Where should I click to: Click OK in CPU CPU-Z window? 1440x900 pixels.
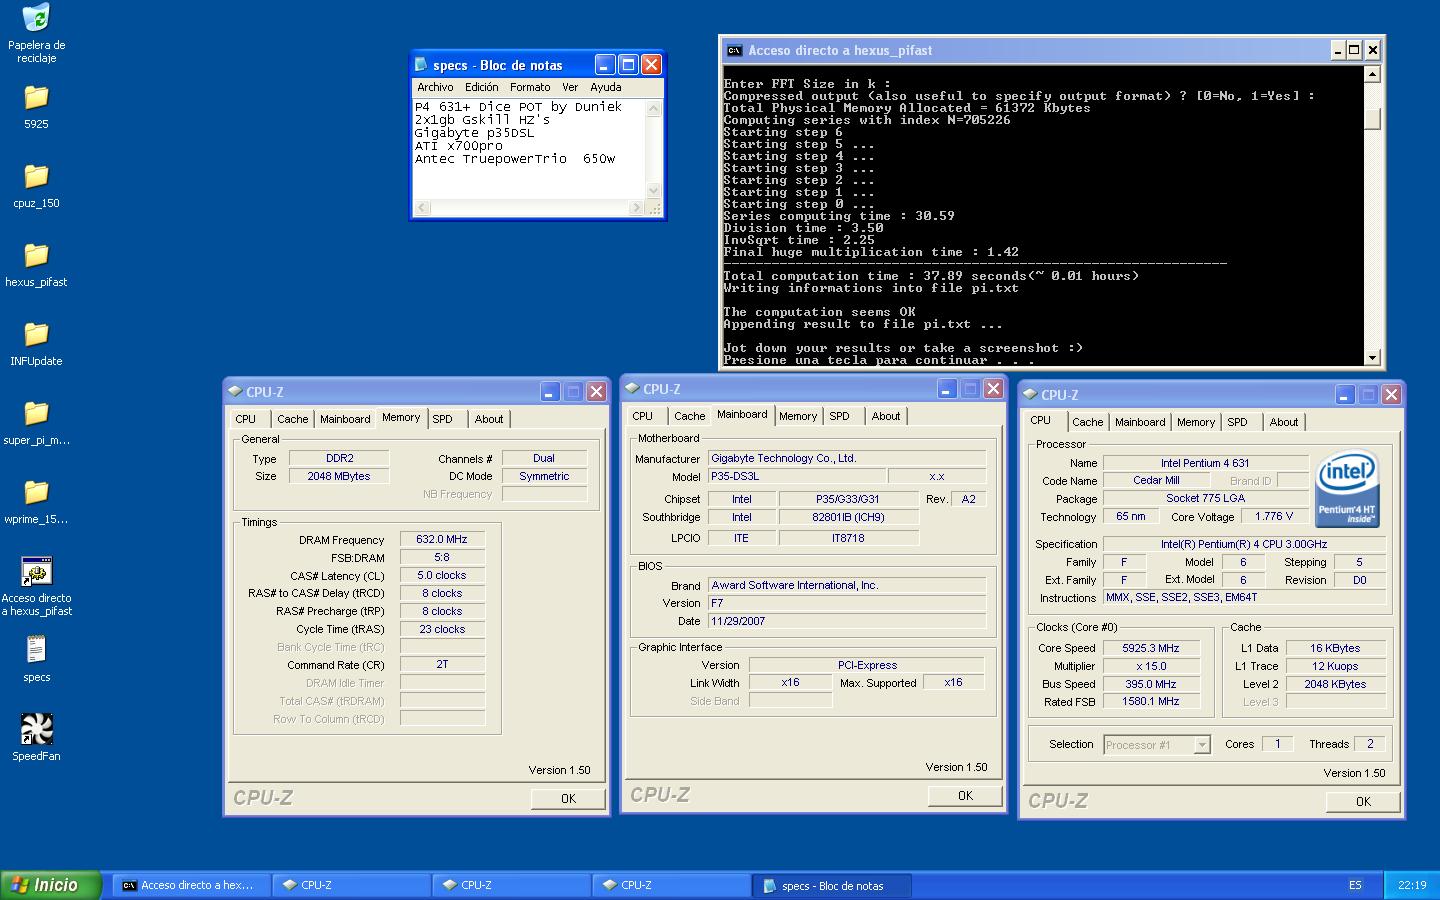(x=1363, y=801)
